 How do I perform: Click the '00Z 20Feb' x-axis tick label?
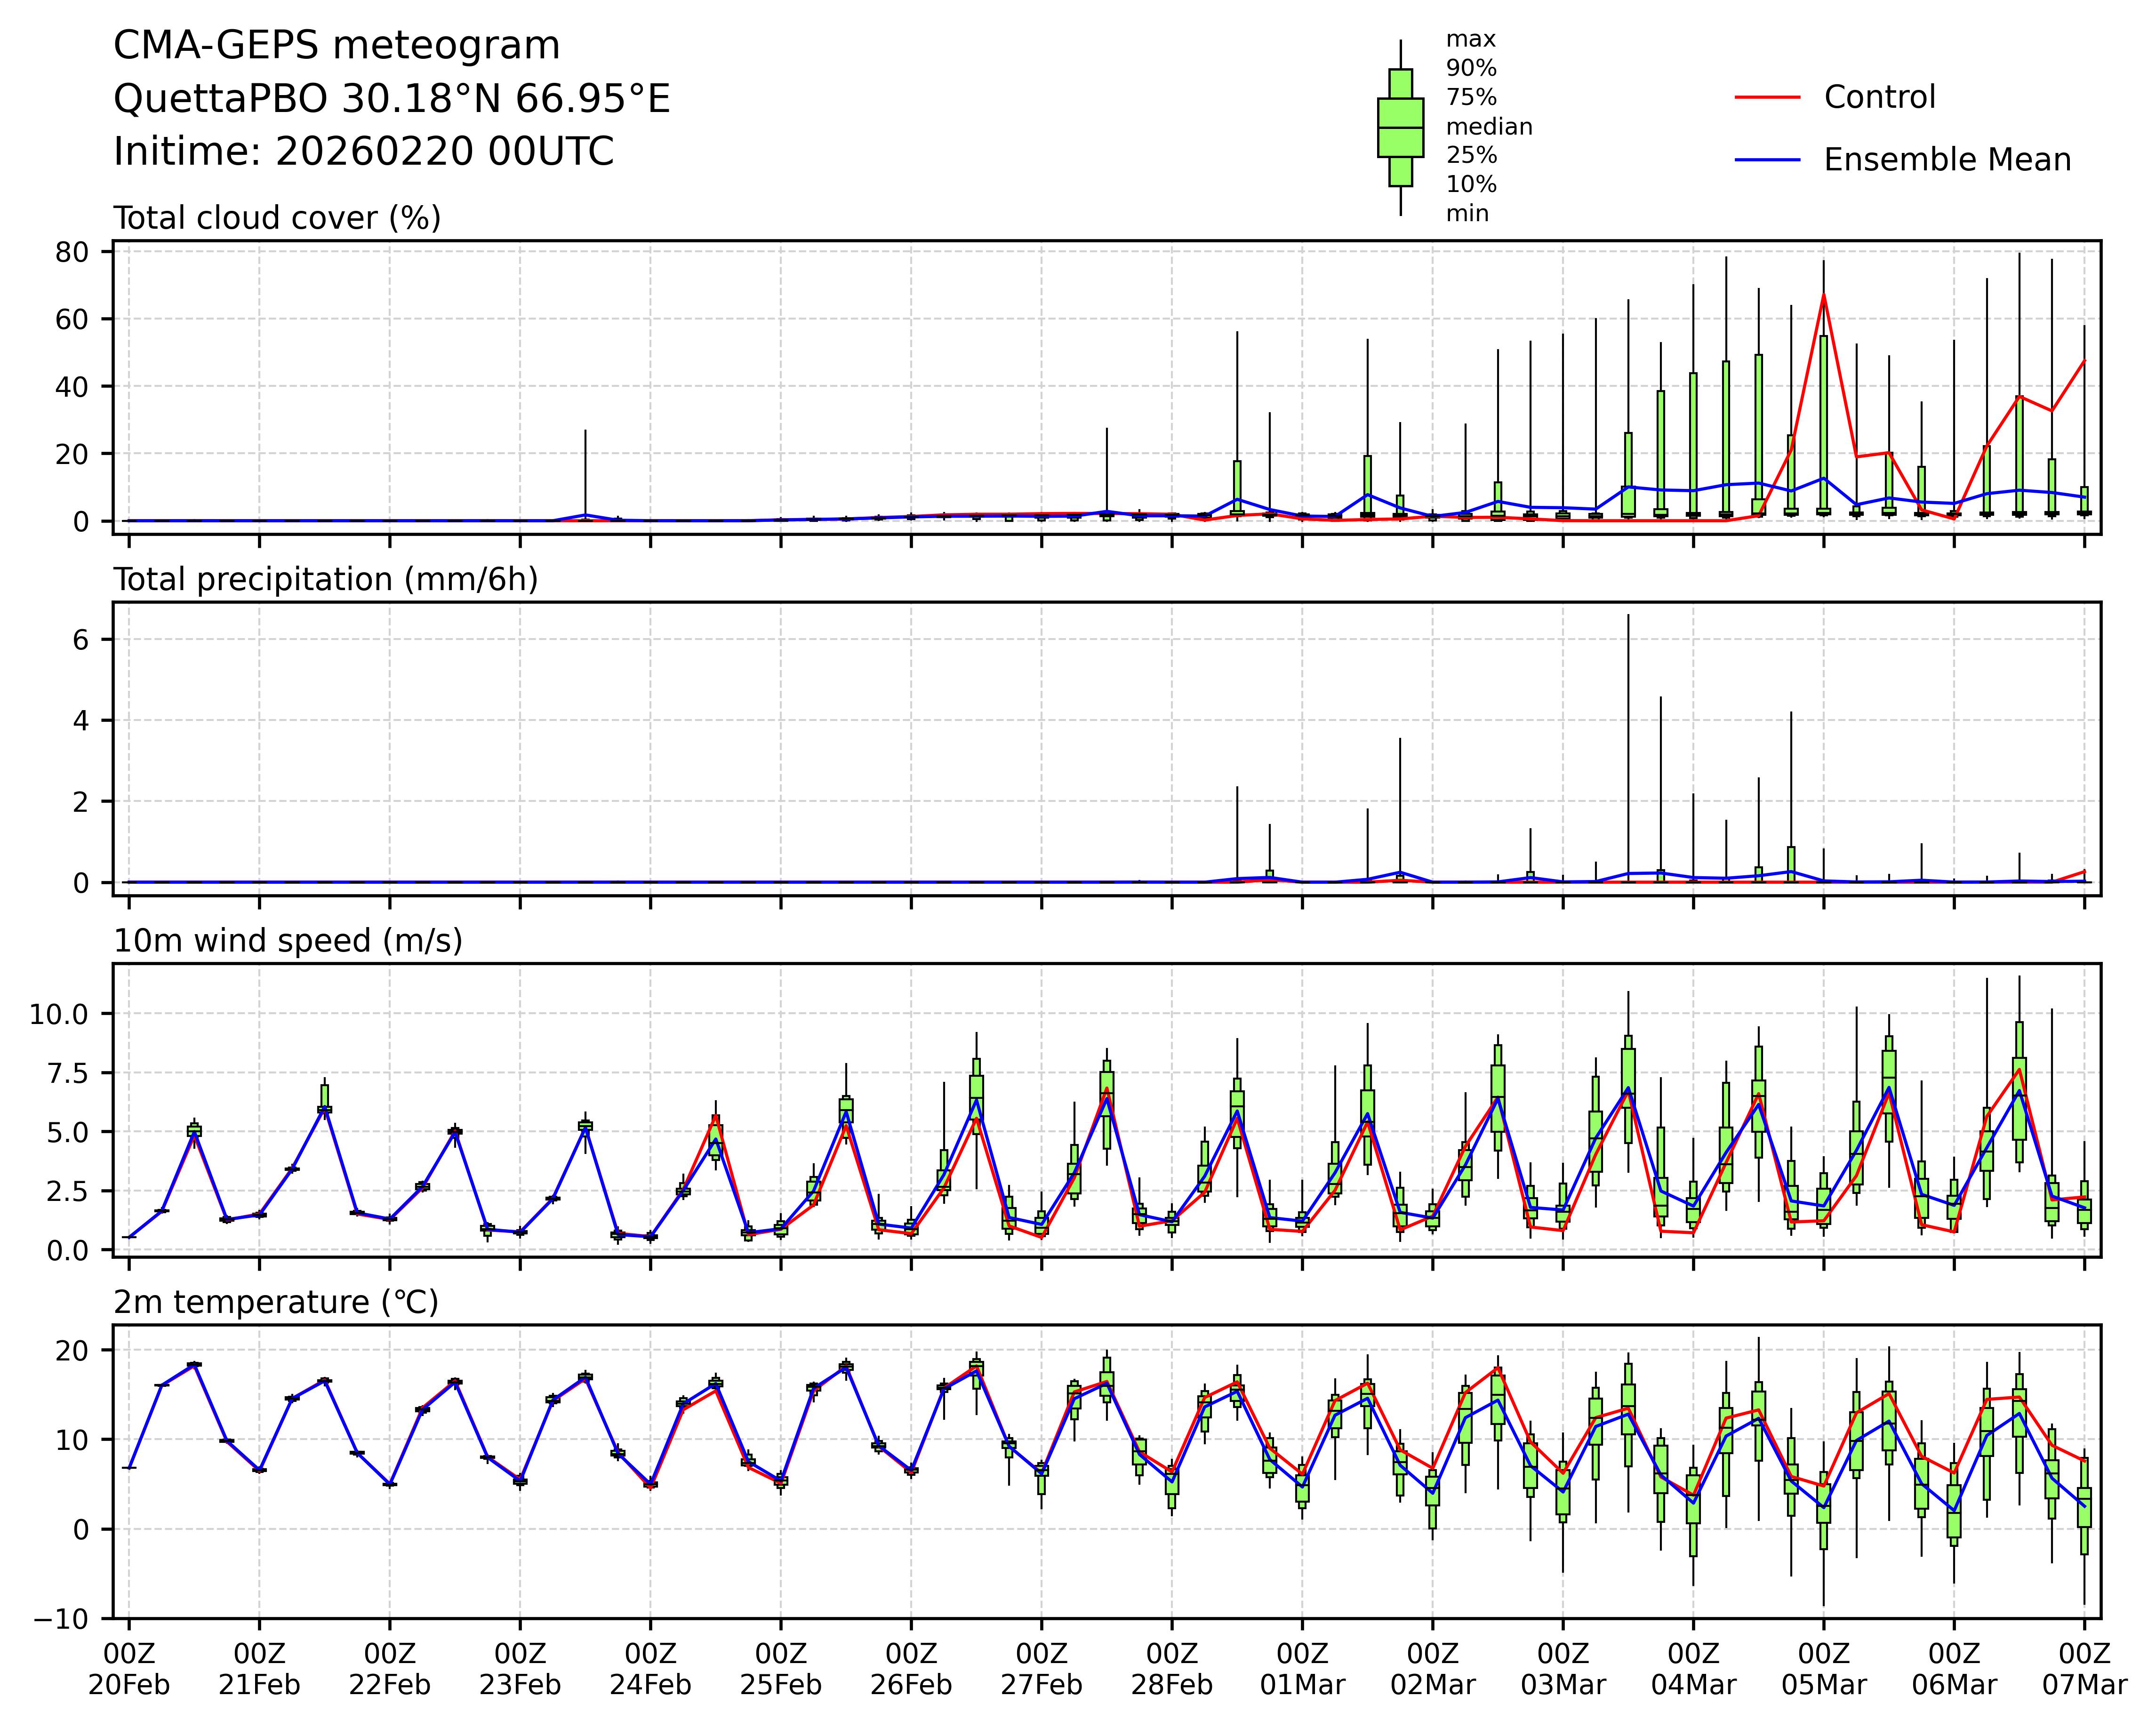(129, 1669)
